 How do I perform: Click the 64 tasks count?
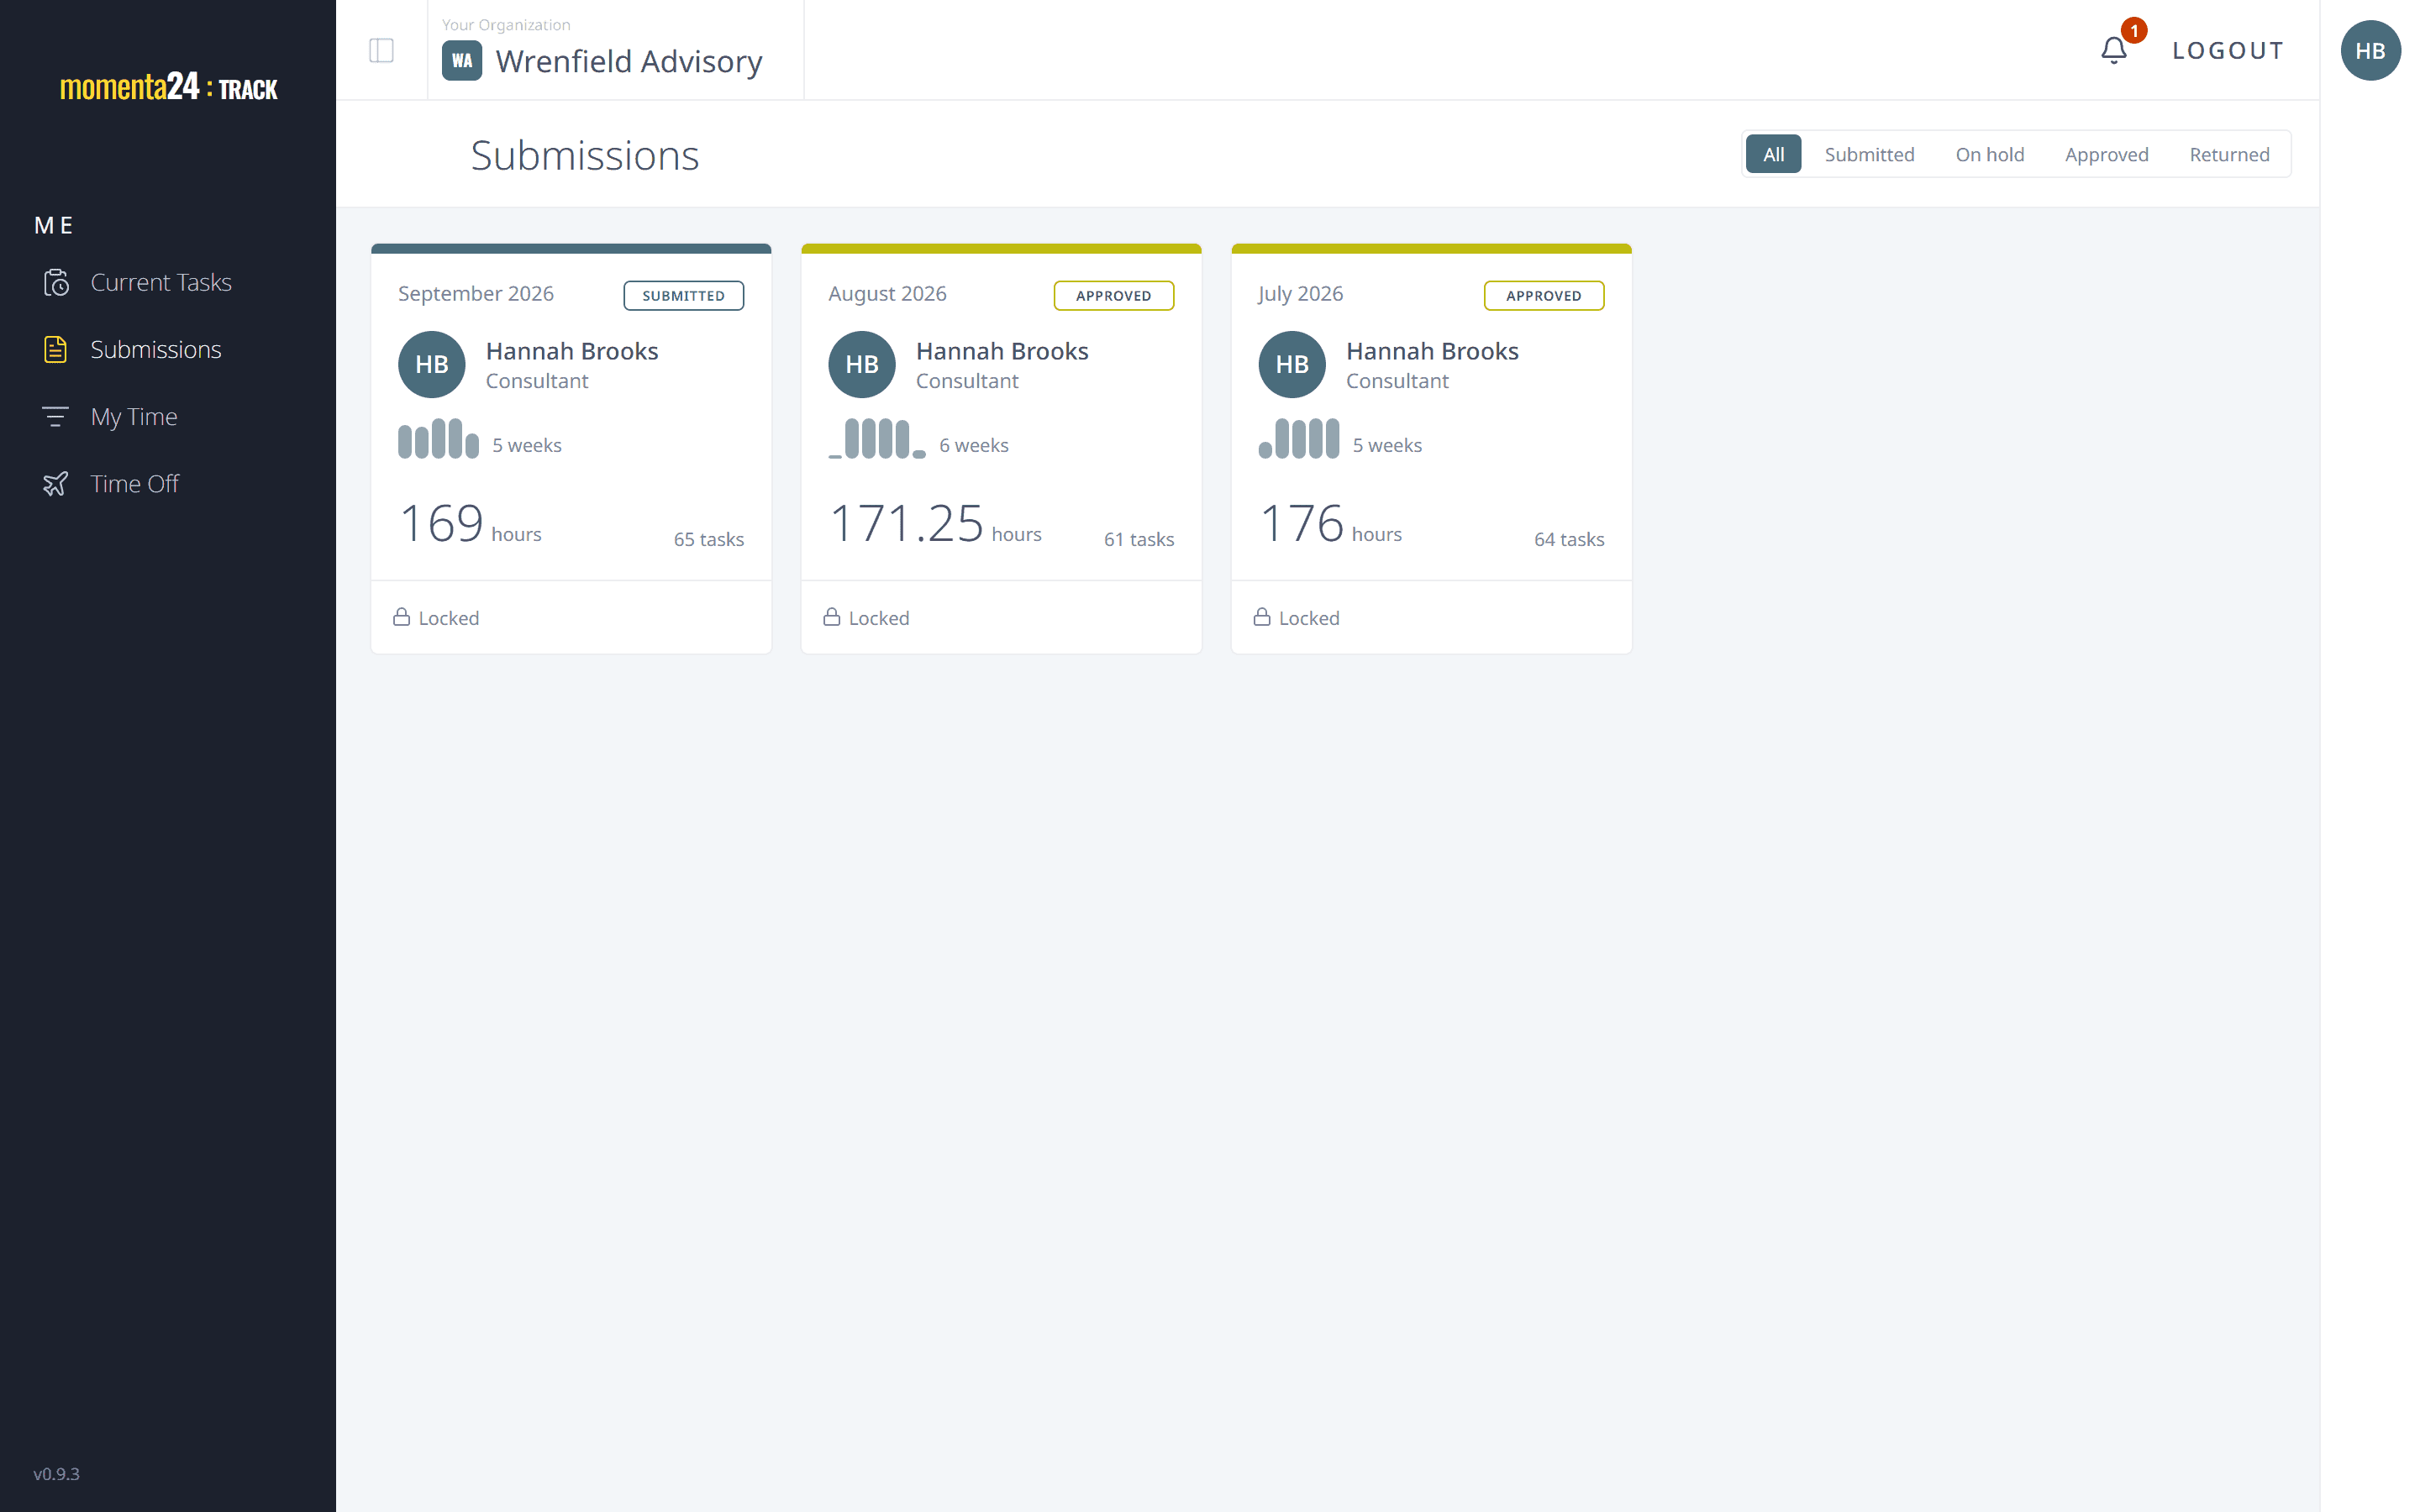point(1569,539)
